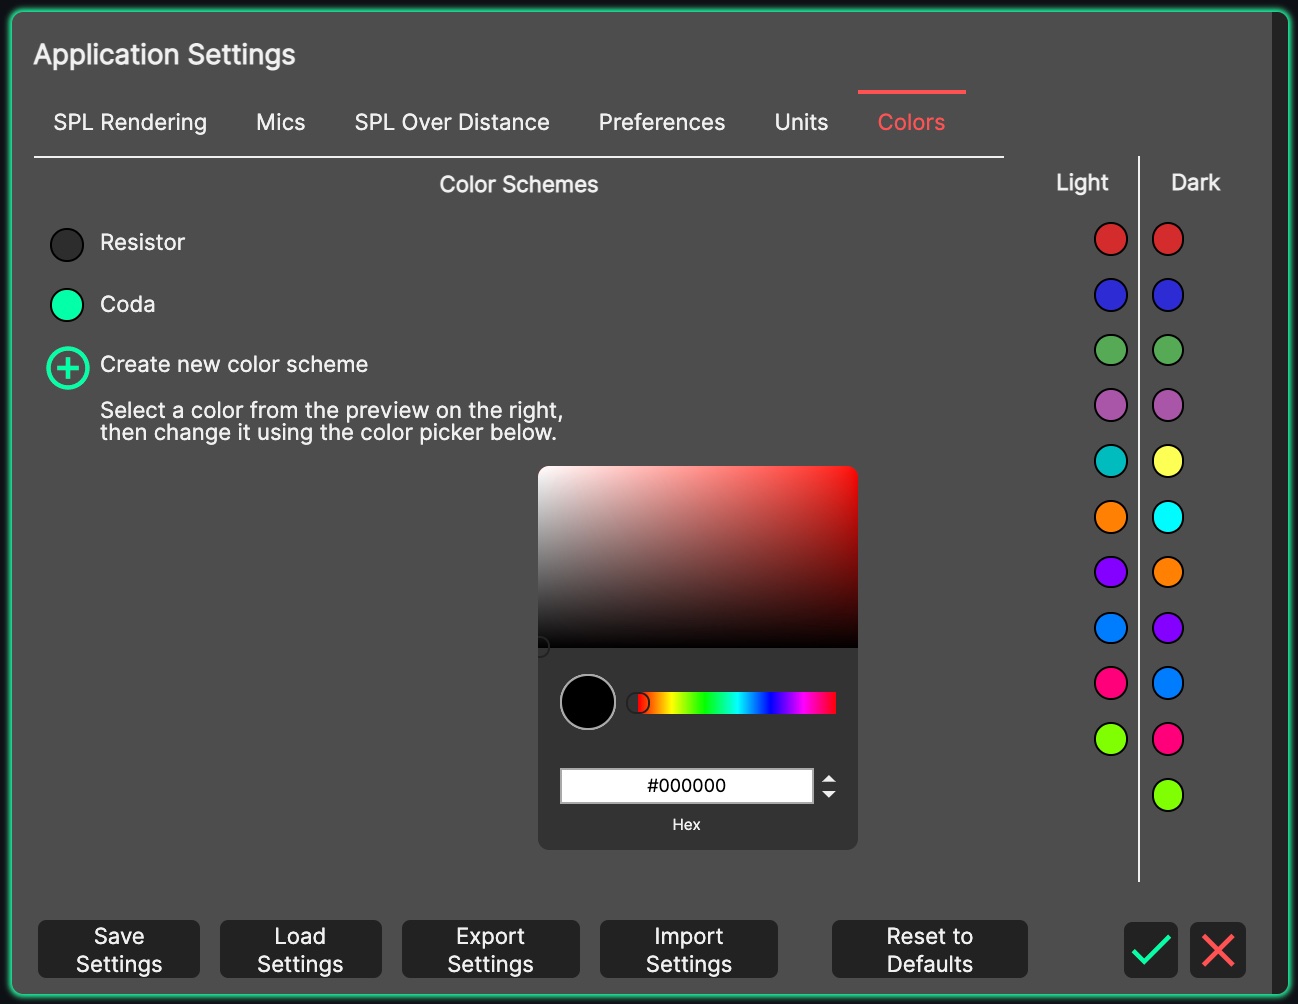Export Settings to a file
Viewport: 1298px width, 1004px height.
(x=490, y=950)
